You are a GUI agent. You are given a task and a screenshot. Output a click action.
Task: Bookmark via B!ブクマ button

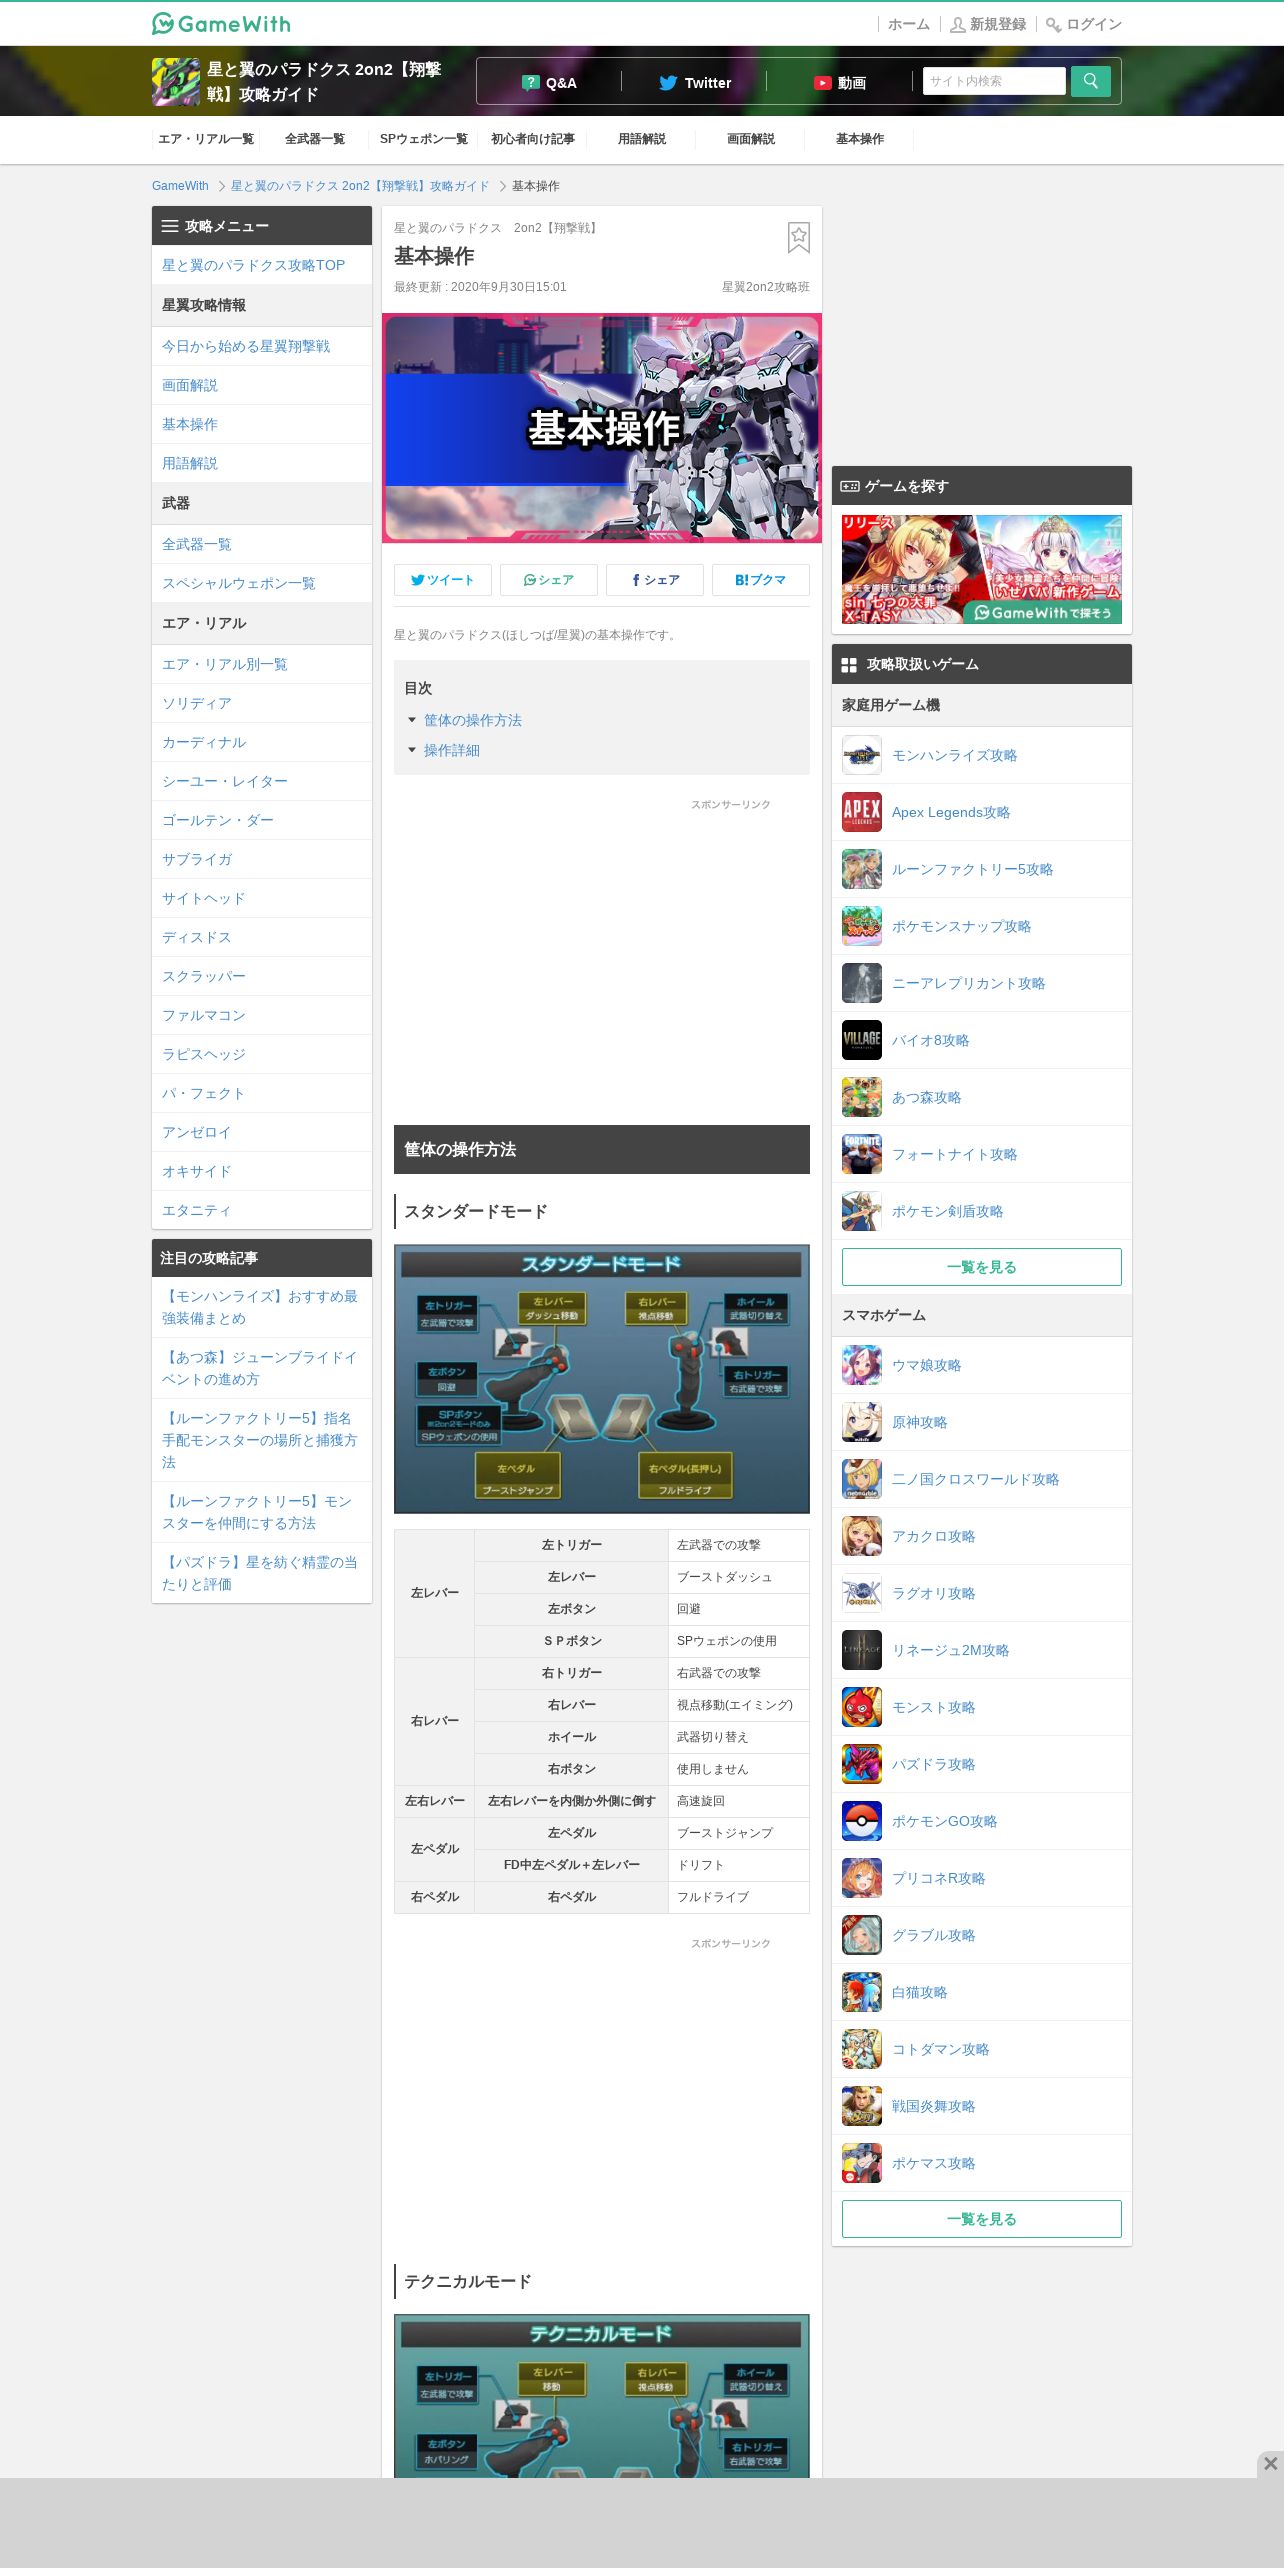tap(761, 580)
